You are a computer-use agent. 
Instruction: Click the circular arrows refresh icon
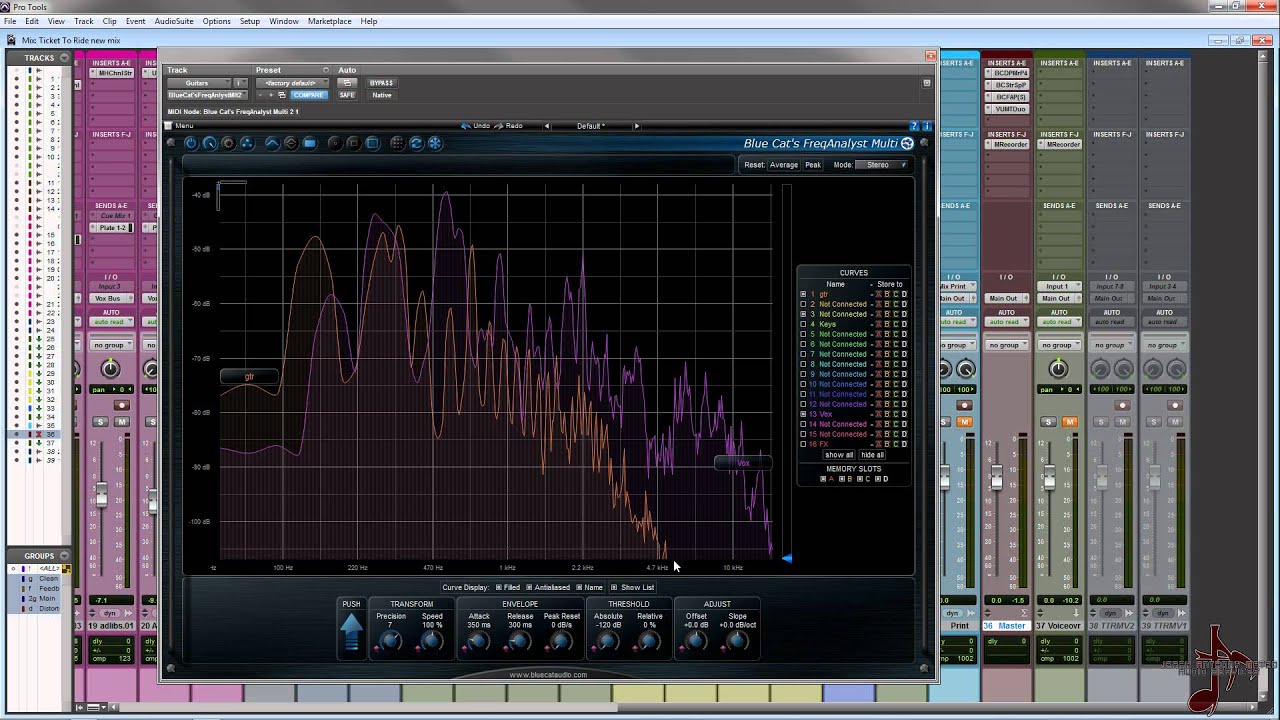416,144
